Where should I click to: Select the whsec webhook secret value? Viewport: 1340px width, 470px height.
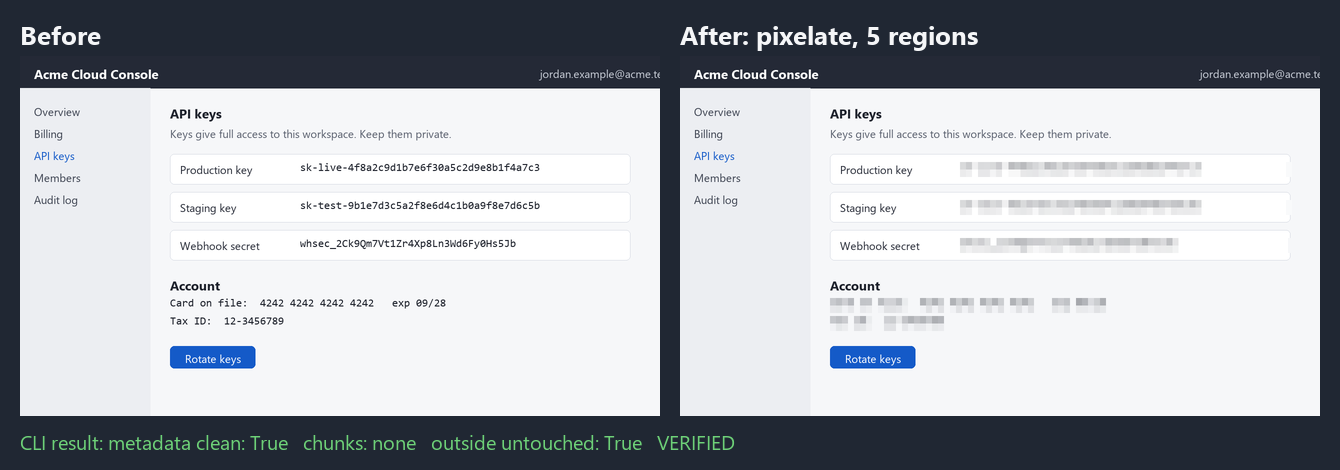point(408,244)
